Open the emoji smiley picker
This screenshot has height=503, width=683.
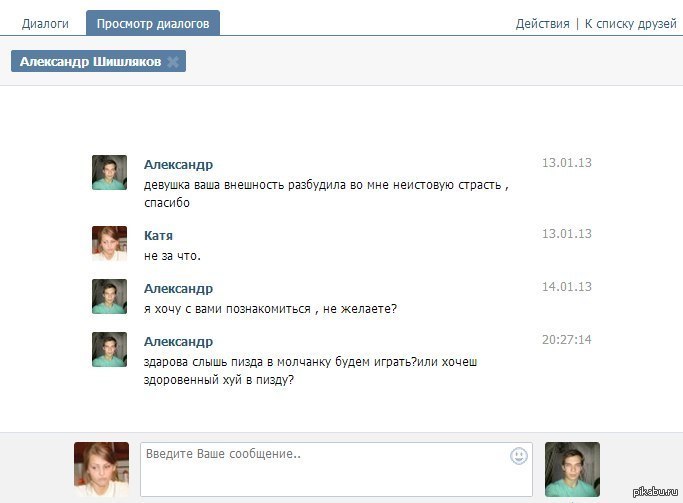tap(518, 456)
